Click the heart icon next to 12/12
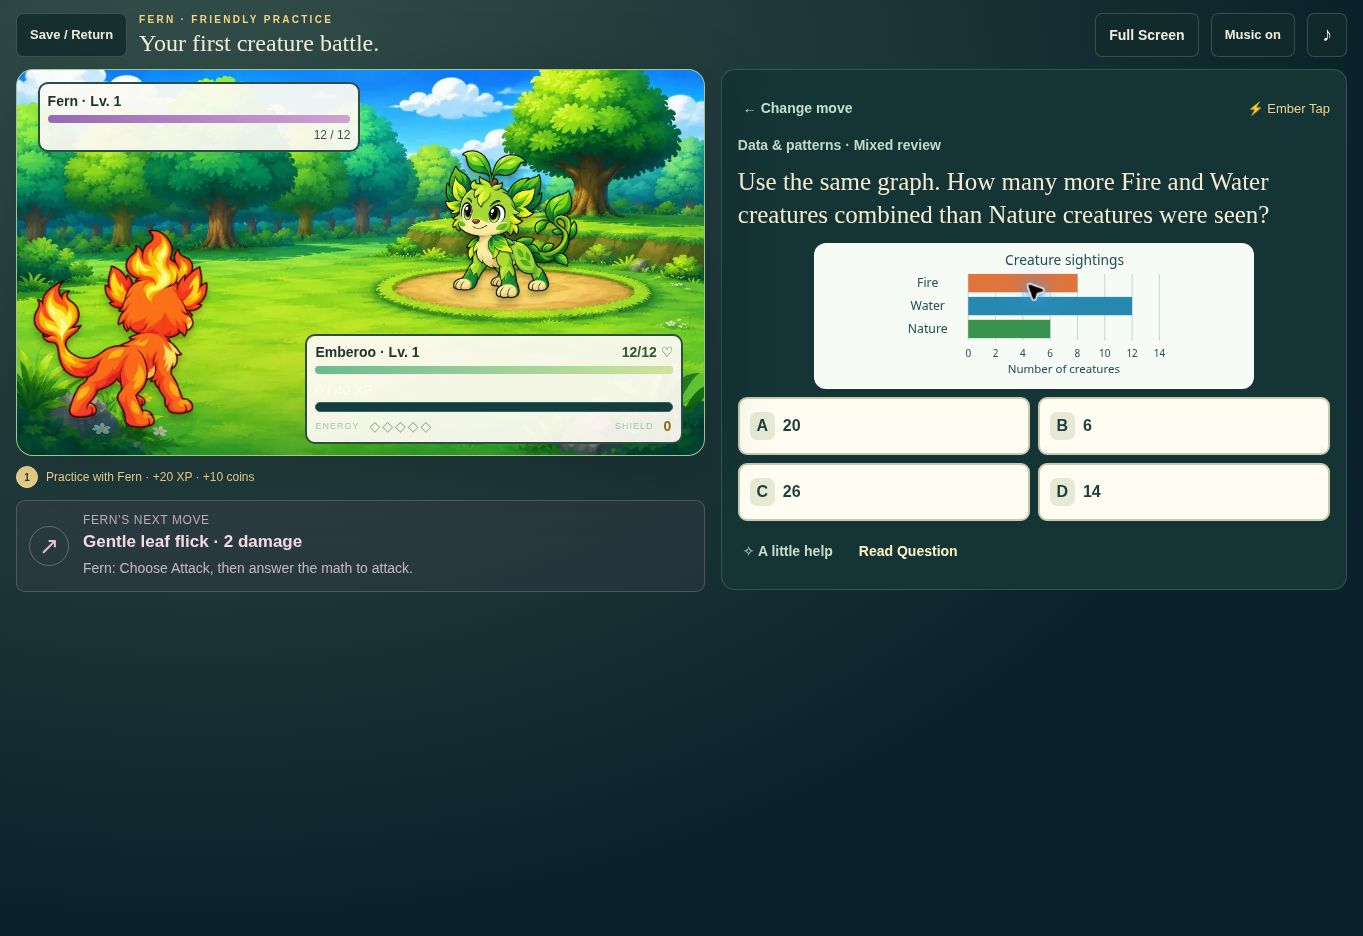1363x936 pixels. (667, 352)
